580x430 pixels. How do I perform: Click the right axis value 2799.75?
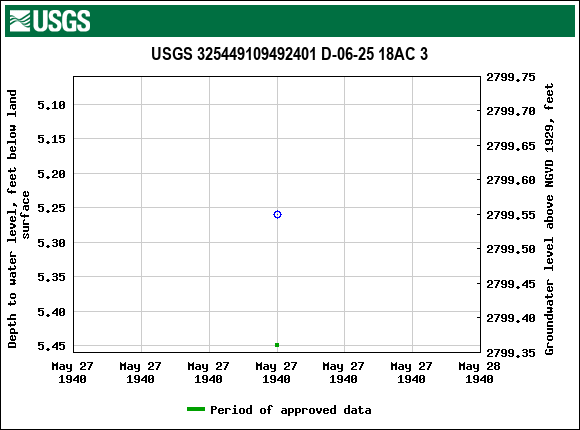[511, 77]
